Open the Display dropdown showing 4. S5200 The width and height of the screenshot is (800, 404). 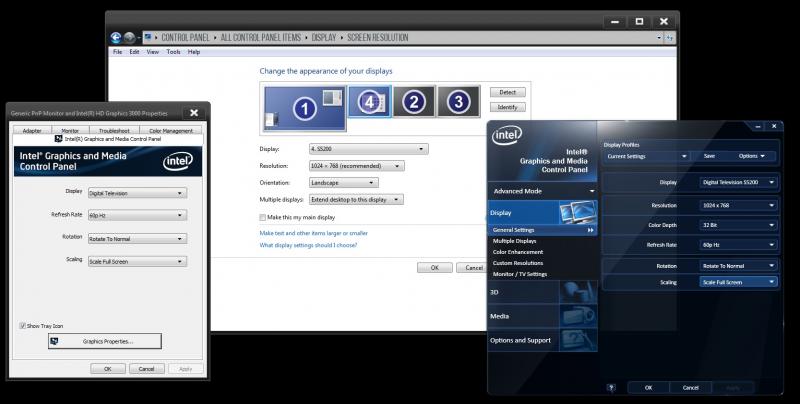pyautogui.click(x=368, y=149)
